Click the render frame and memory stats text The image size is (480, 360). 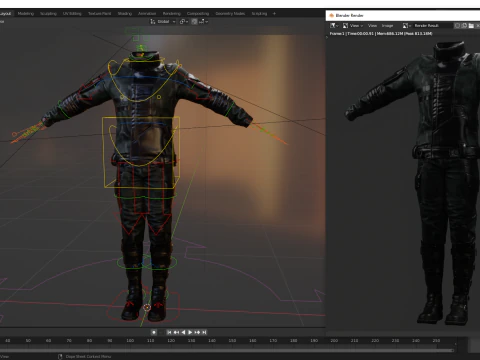pyautogui.click(x=381, y=34)
